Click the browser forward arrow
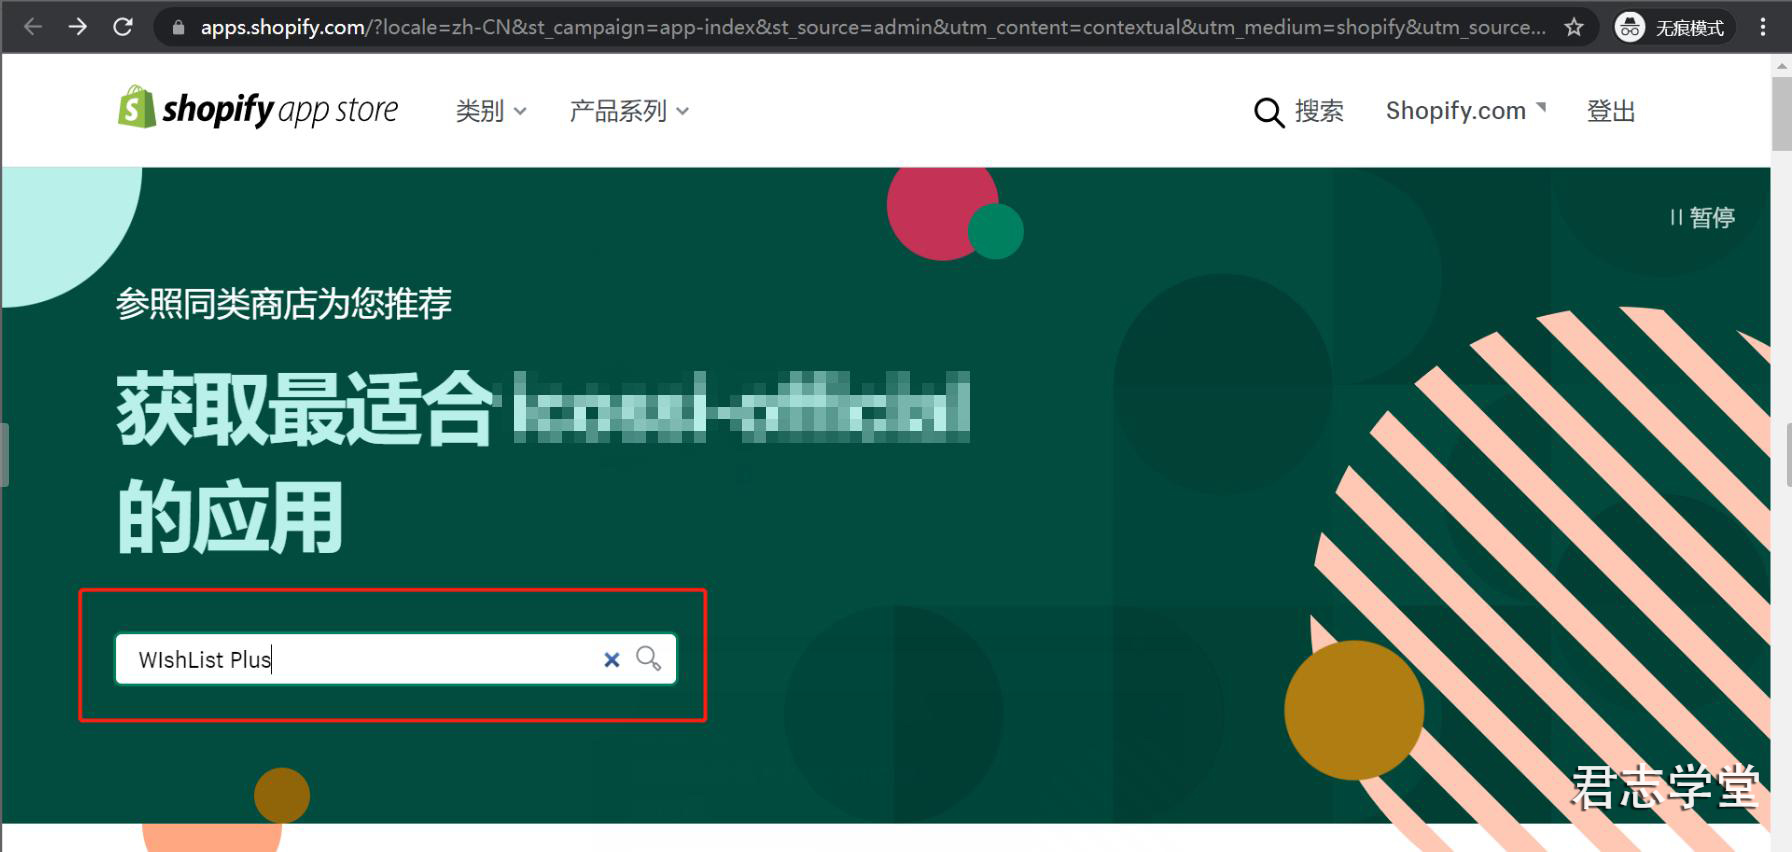This screenshot has width=1792, height=852. 77,27
